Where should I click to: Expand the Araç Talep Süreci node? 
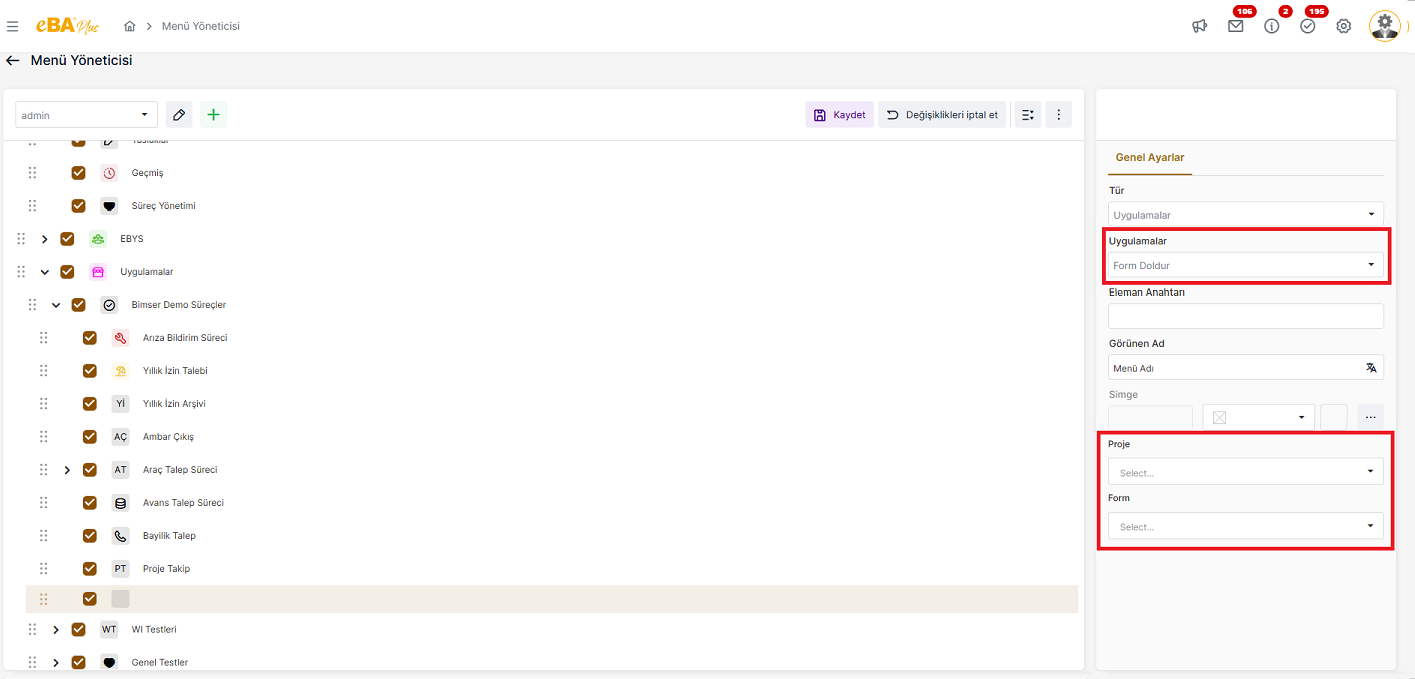[67, 470]
